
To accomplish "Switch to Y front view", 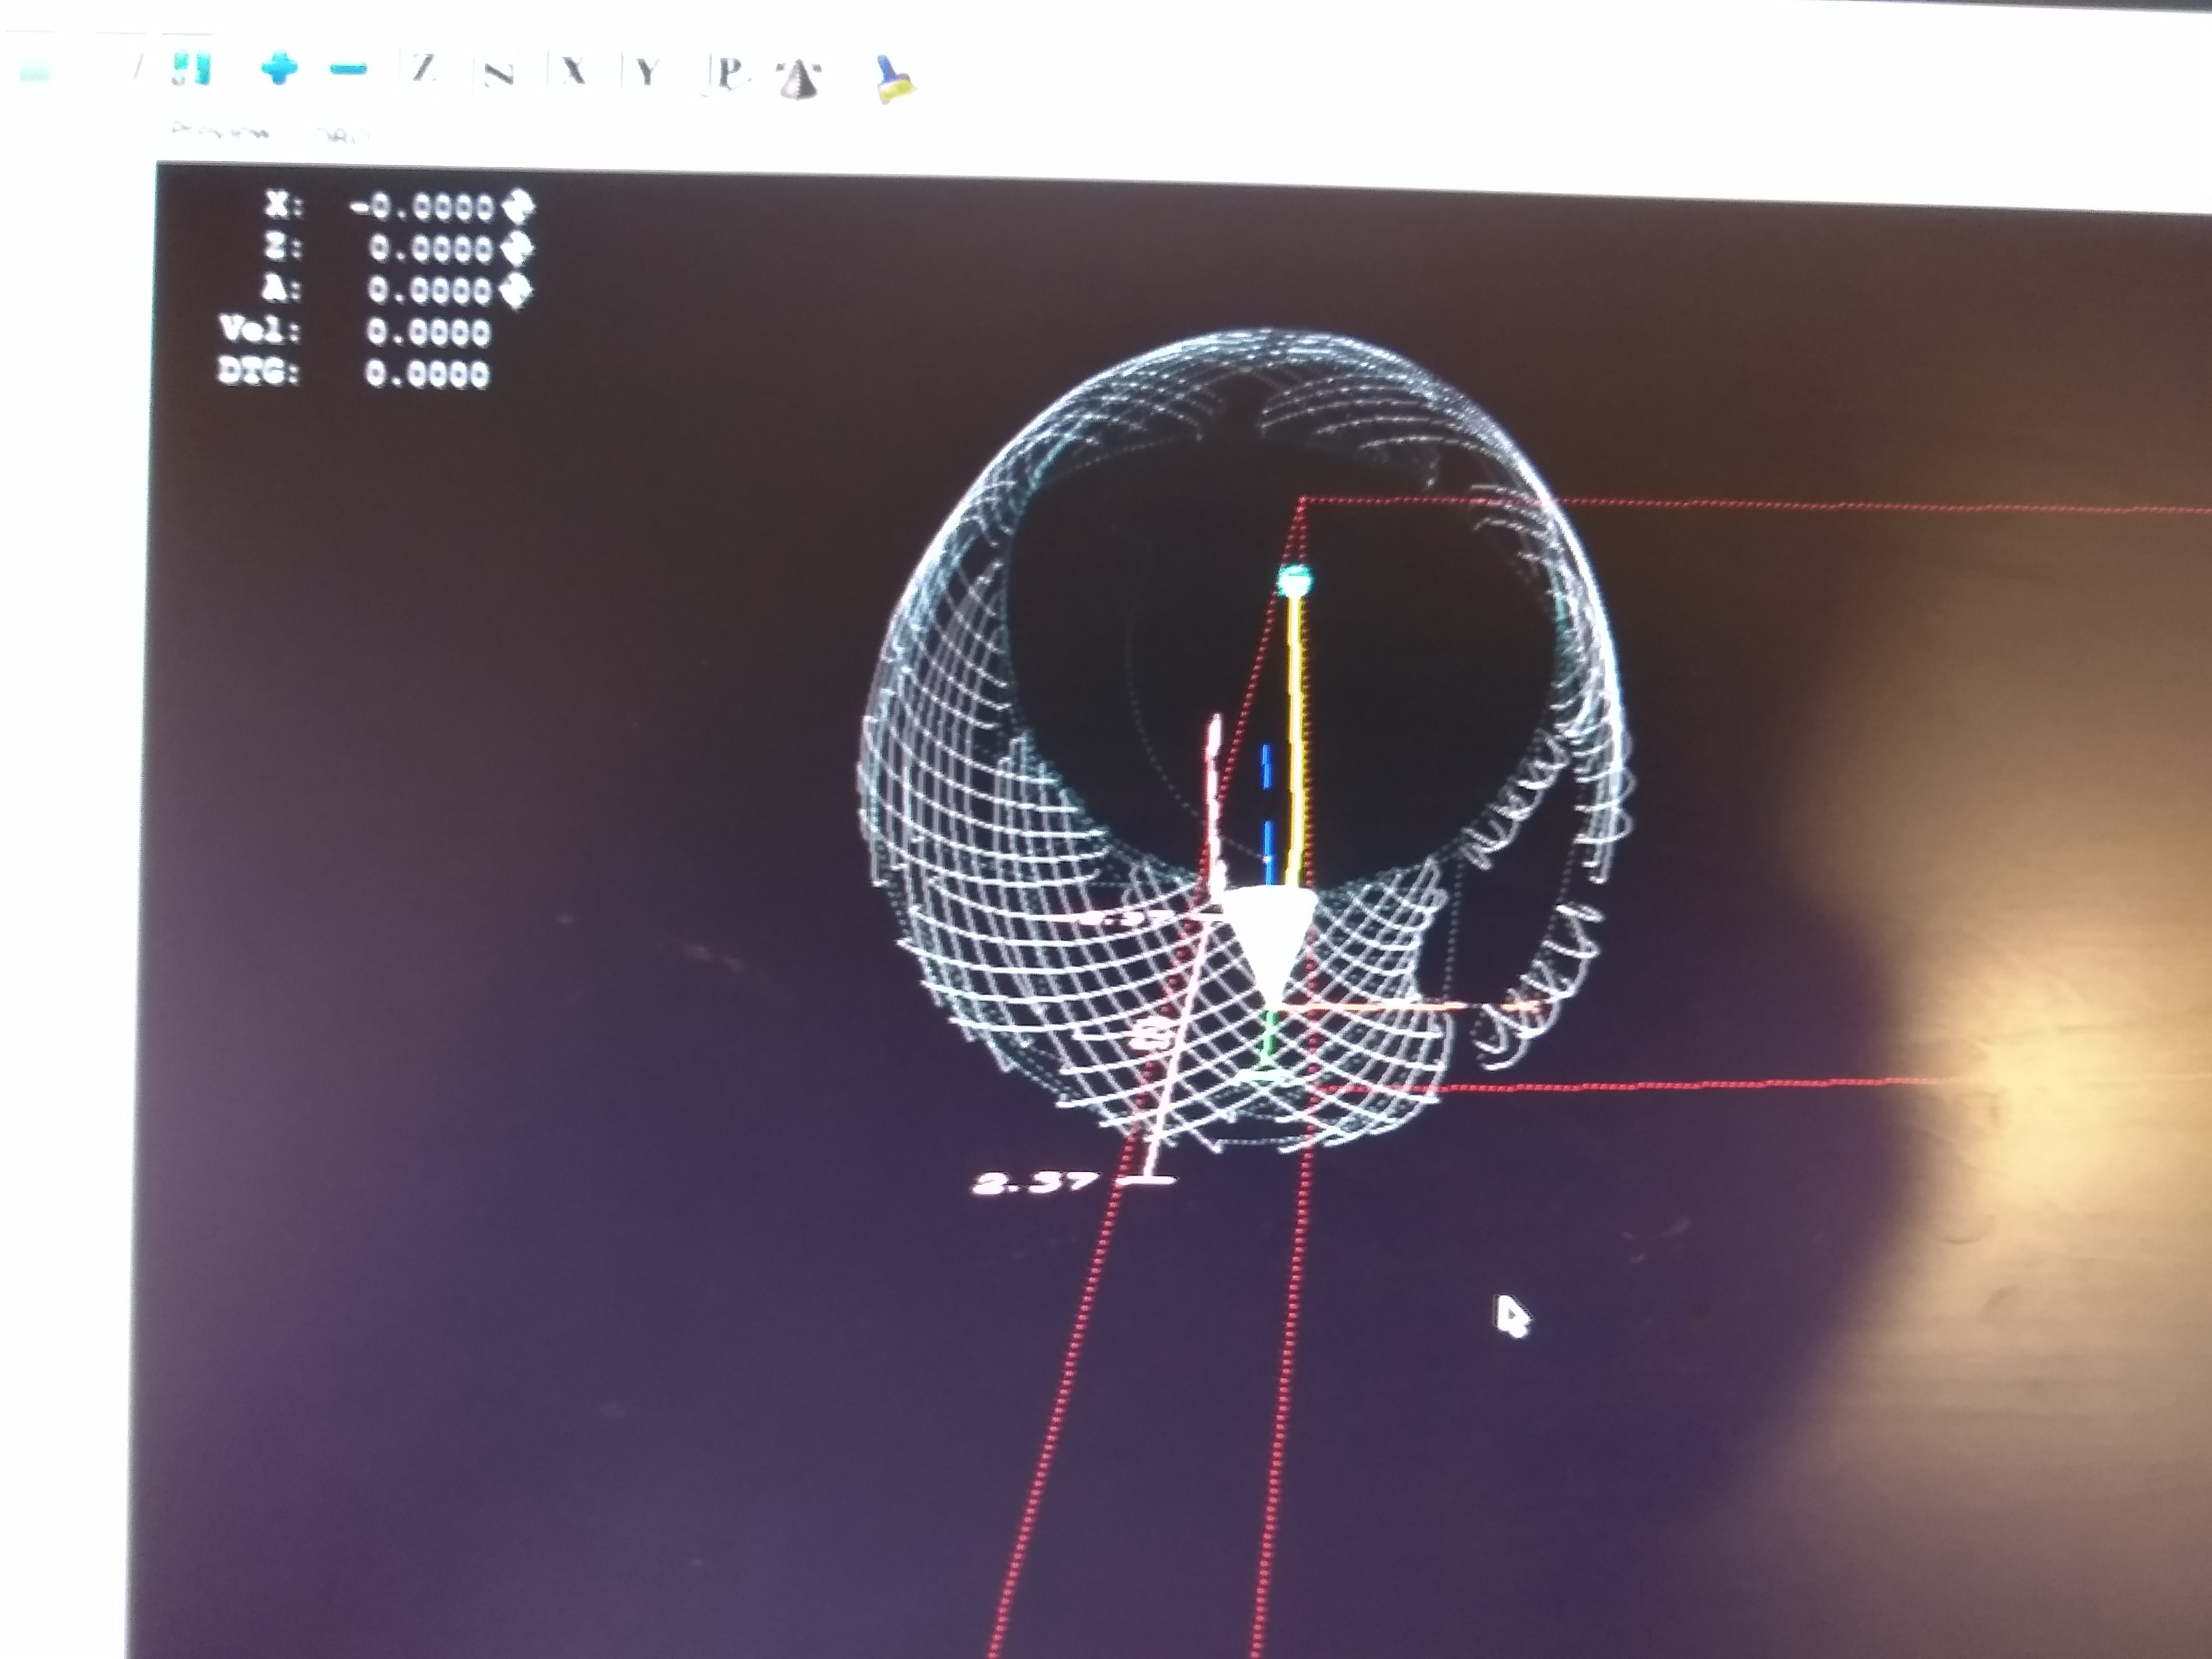I will pyautogui.click(x=647, y=73).
